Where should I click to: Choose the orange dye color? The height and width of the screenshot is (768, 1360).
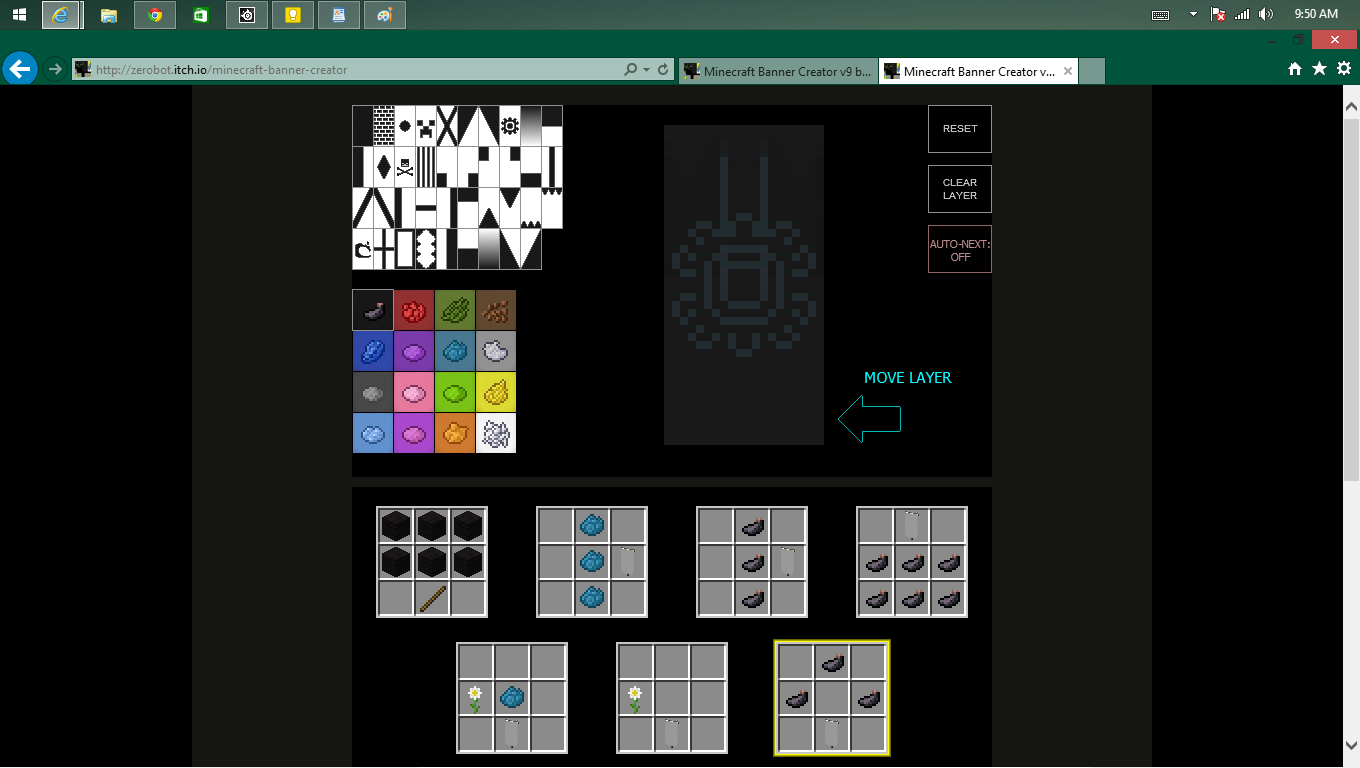pyautogui.click(x=455, y=433)
